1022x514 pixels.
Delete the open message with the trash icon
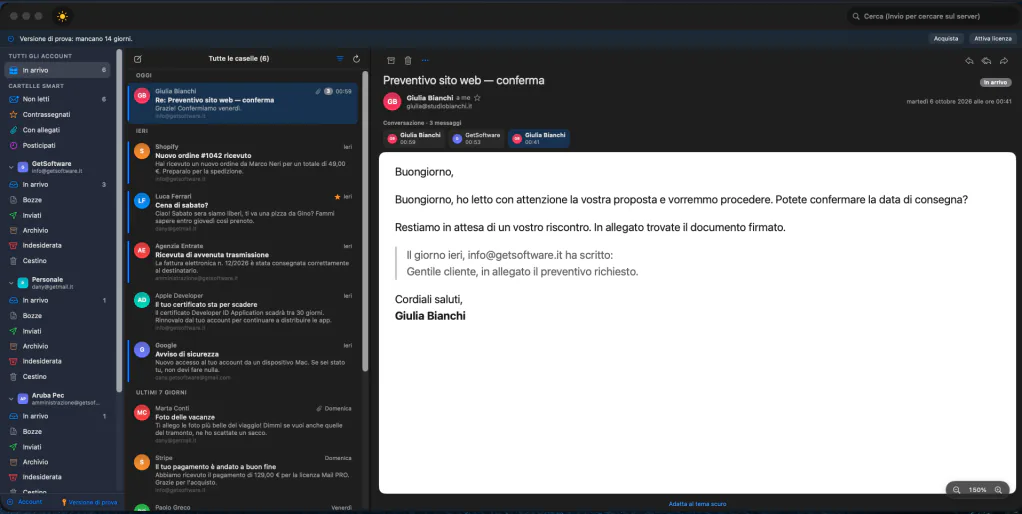tap(408, 61)
